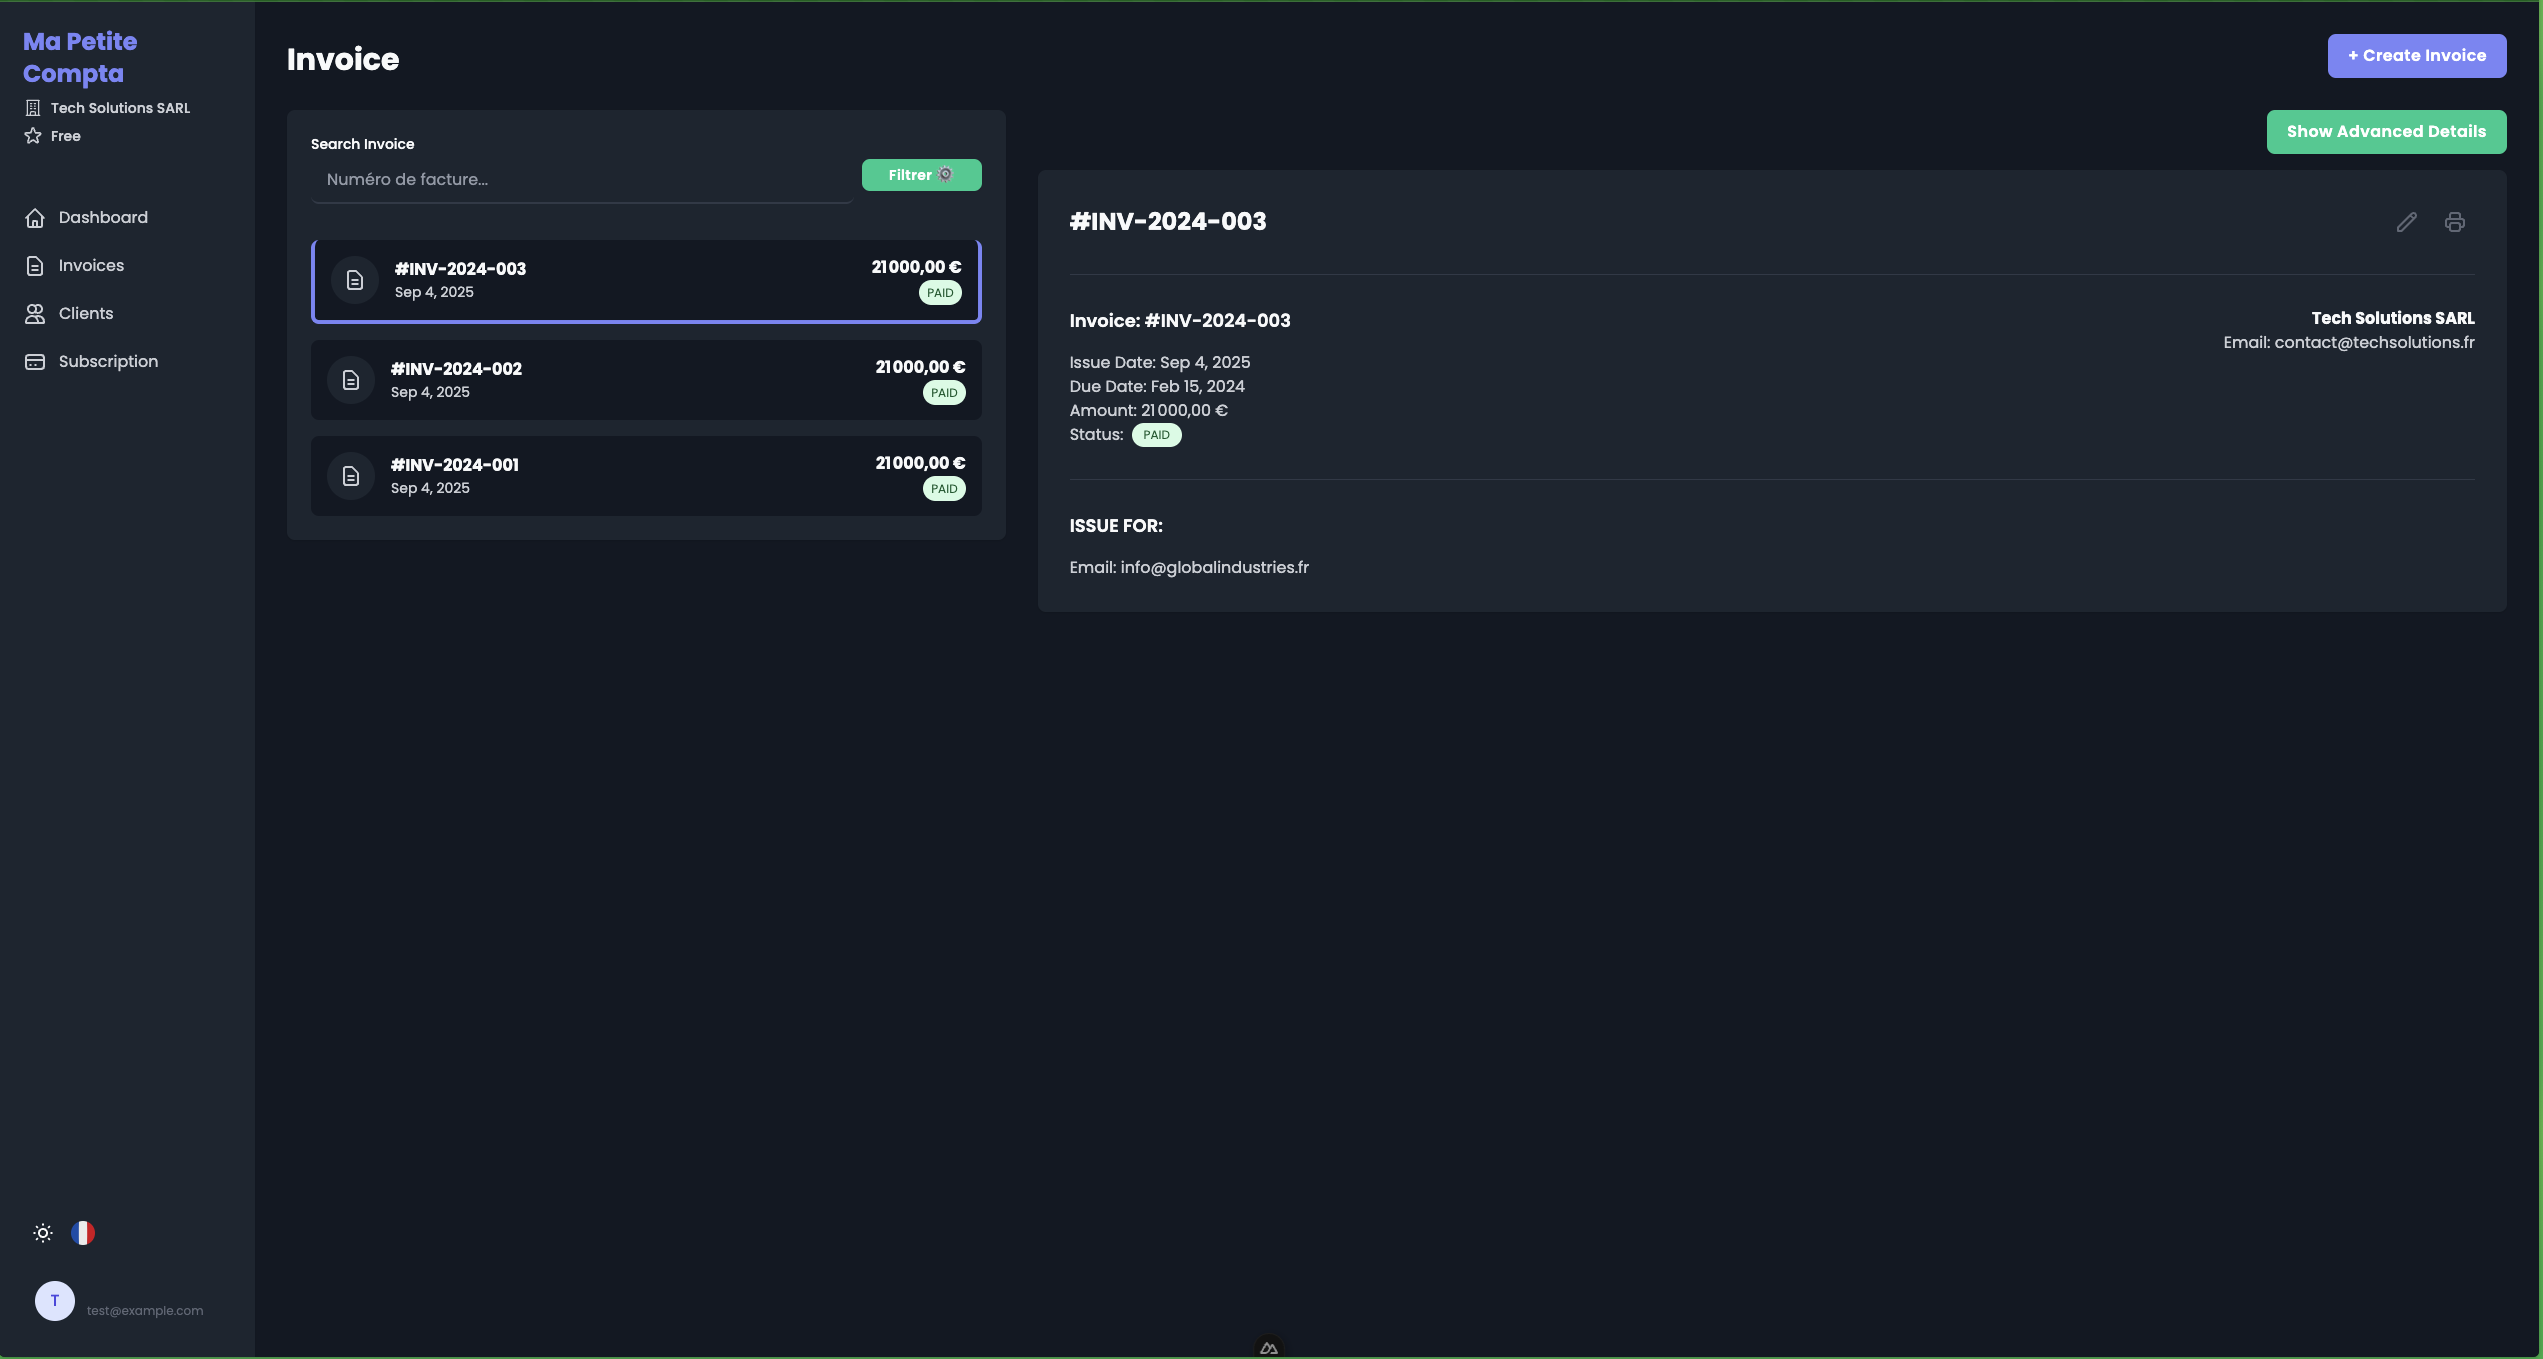This screenshot has height=1359, width=2543.
Task: Click the Ma Petite Compta logo
Action: click(x=80, y=57)
